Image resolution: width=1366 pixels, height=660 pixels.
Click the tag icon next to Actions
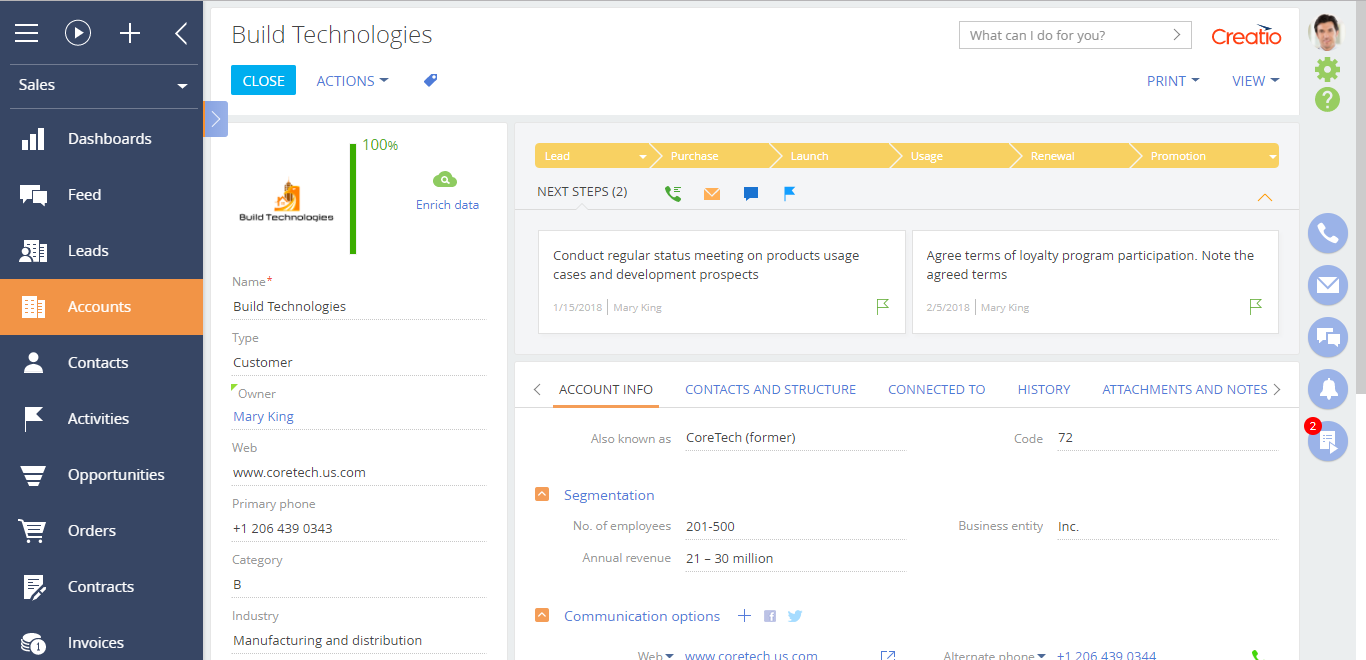(x=431, y=80)
